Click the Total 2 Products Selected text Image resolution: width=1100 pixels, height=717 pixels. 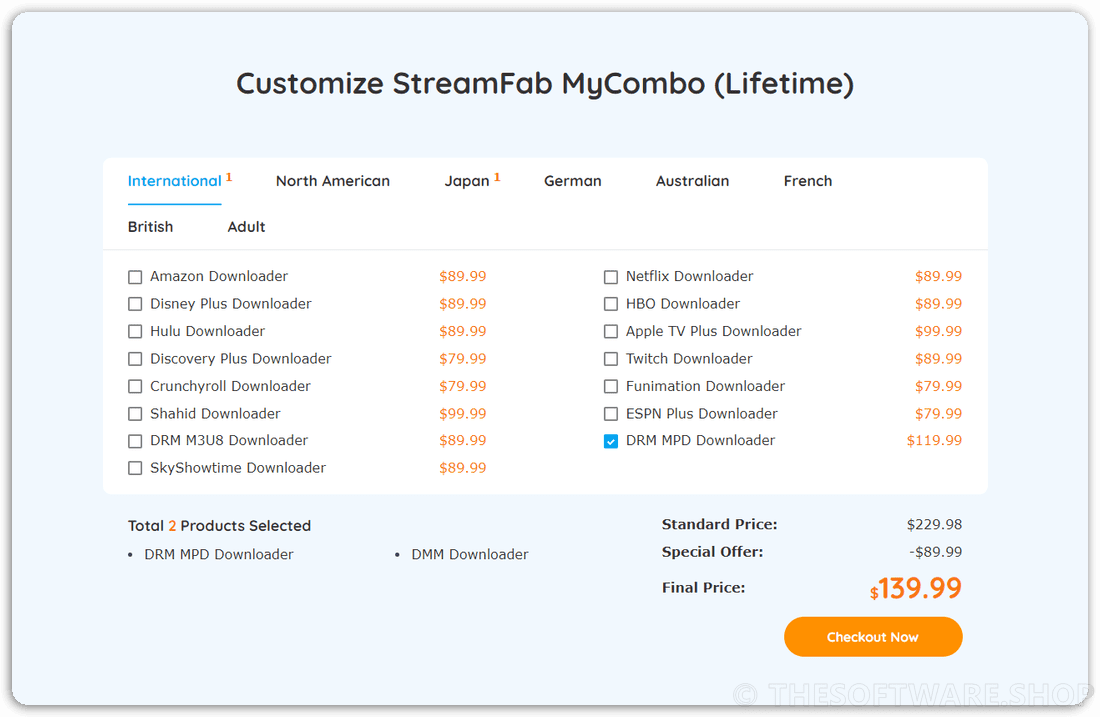click(x=219, y=525)
